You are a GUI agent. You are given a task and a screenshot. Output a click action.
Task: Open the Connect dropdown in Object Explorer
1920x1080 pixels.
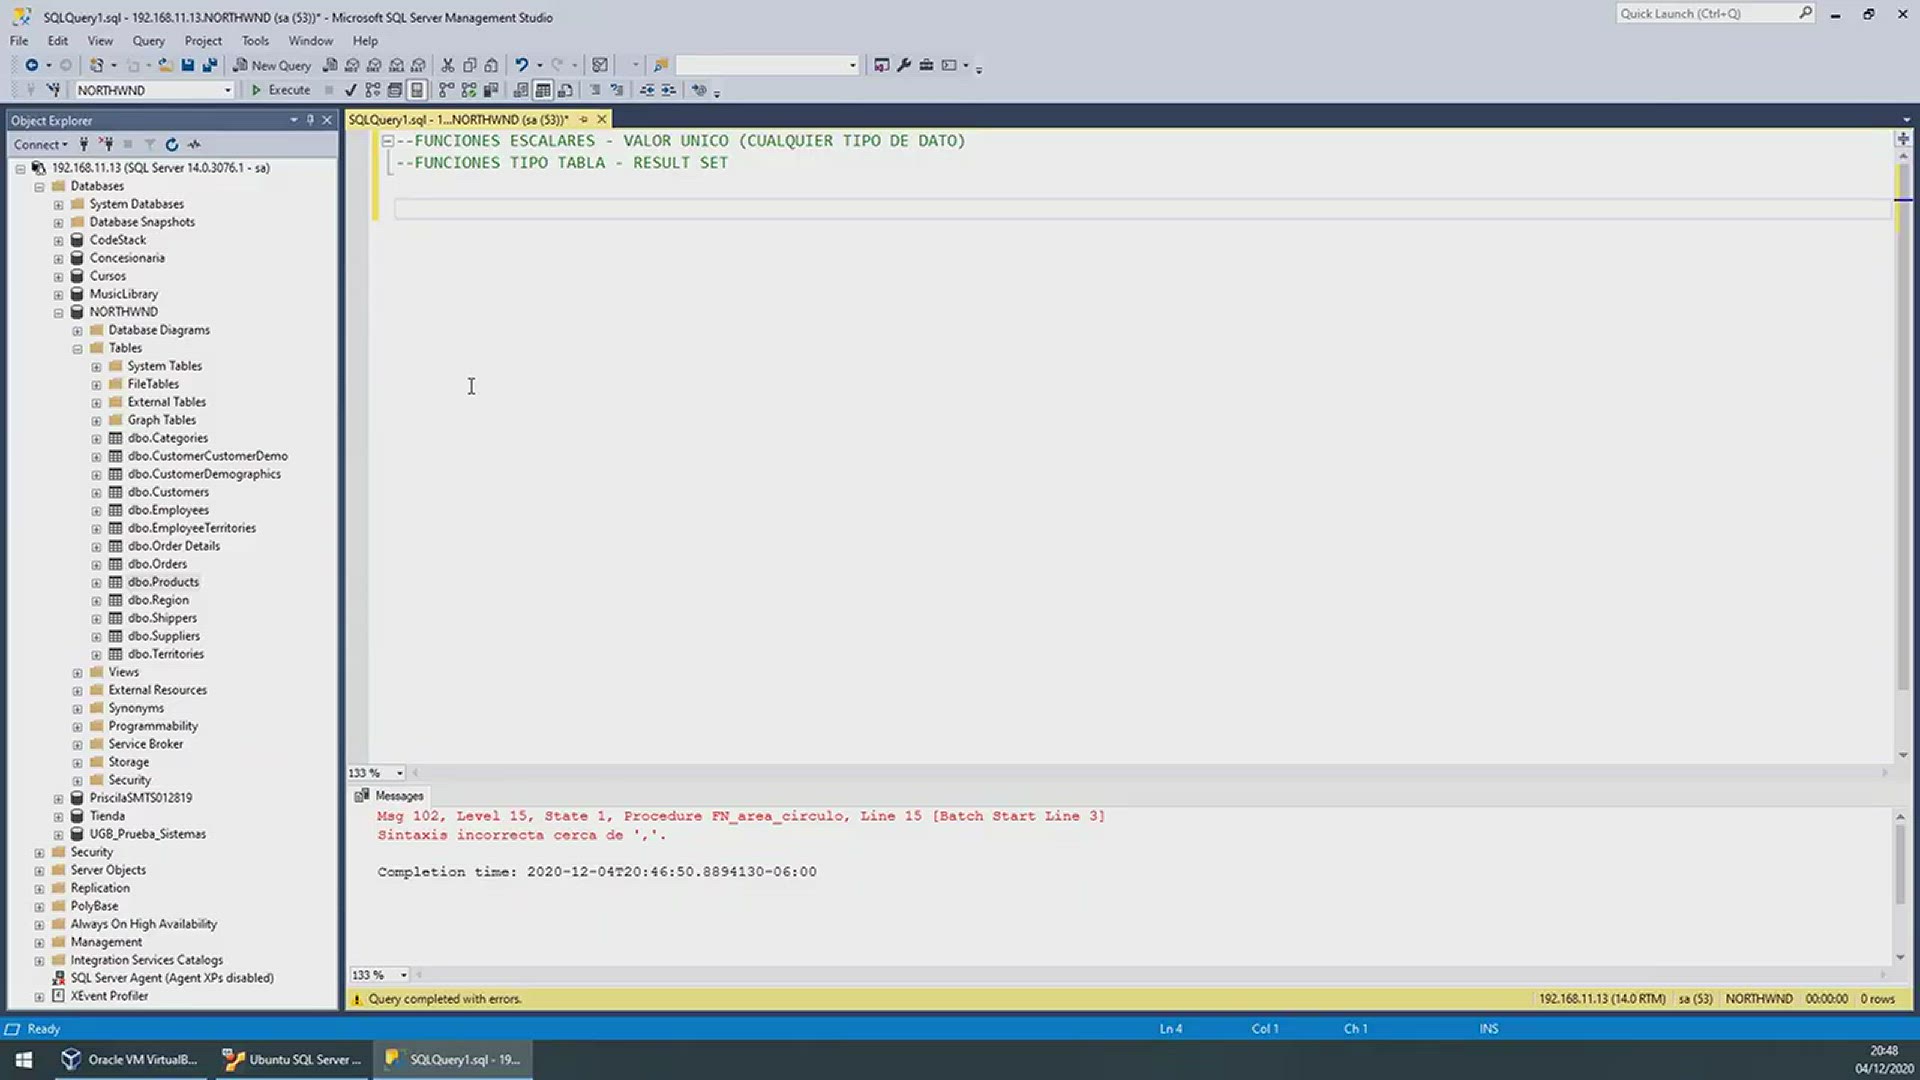(41, 144)
